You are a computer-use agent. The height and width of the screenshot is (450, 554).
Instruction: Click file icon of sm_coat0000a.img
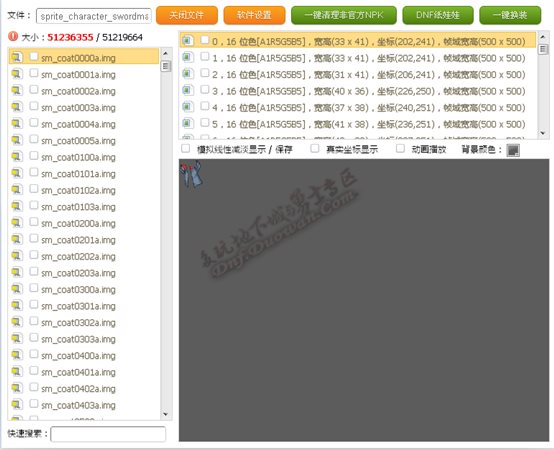[17, 57]
